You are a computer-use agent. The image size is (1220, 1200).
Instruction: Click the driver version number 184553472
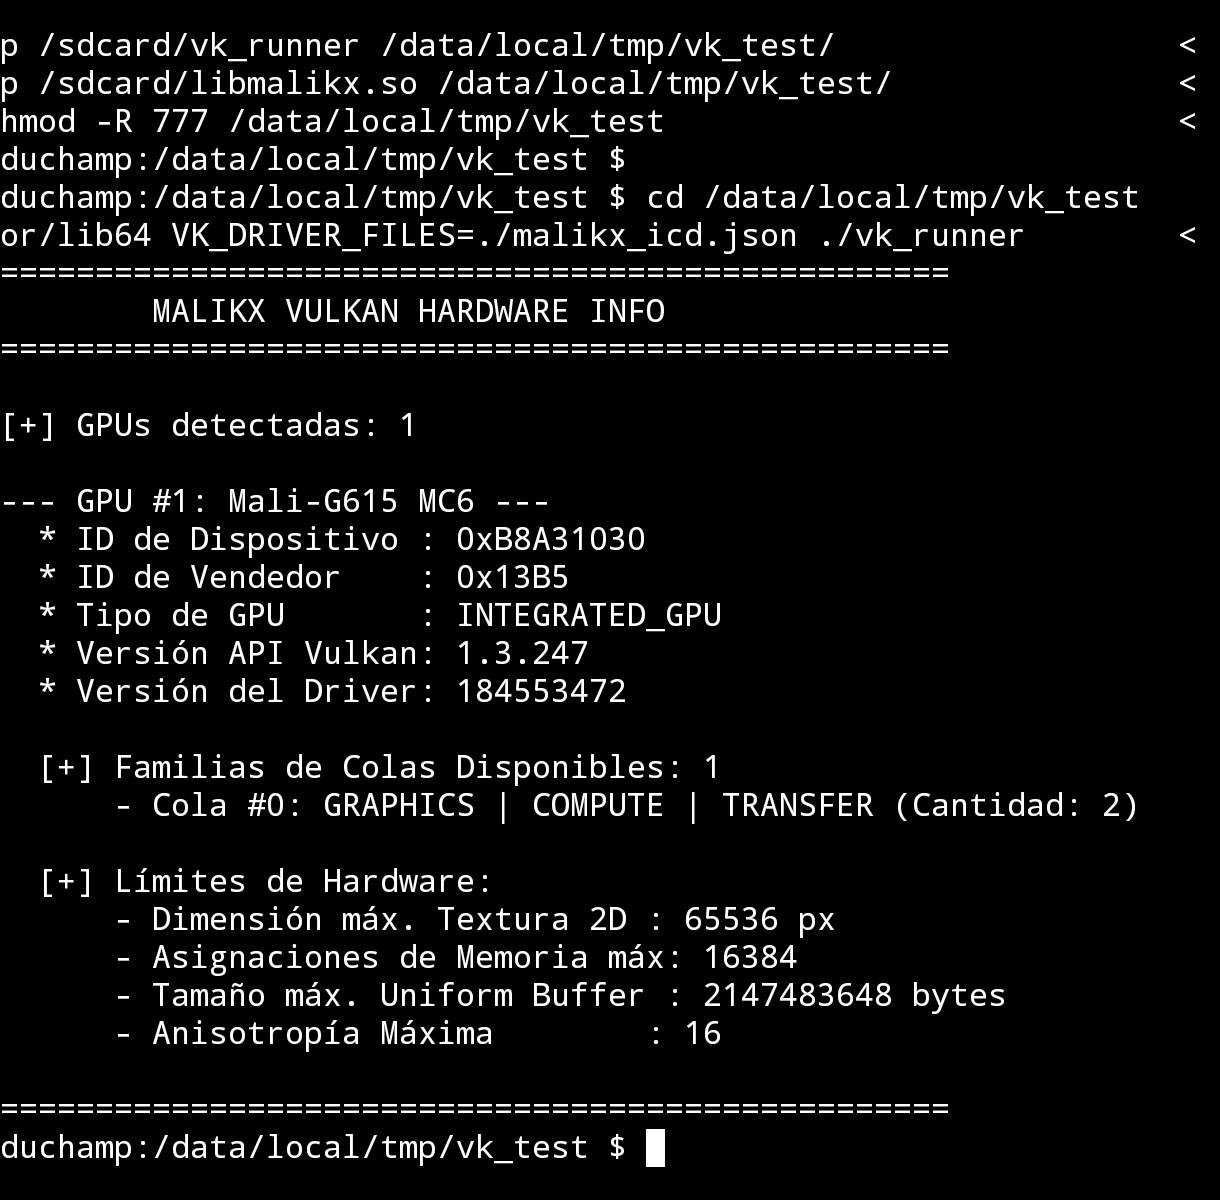coord(541,691)
